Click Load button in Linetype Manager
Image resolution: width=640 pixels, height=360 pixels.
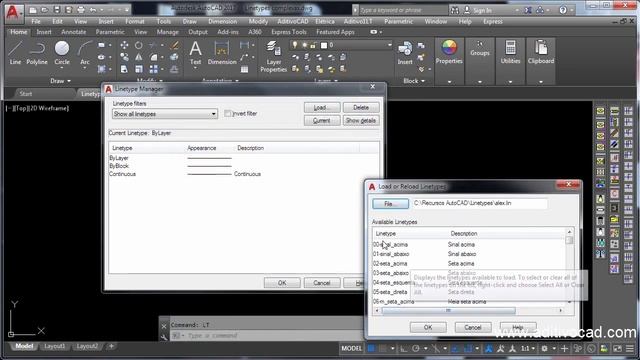click(x=322, y=107)
